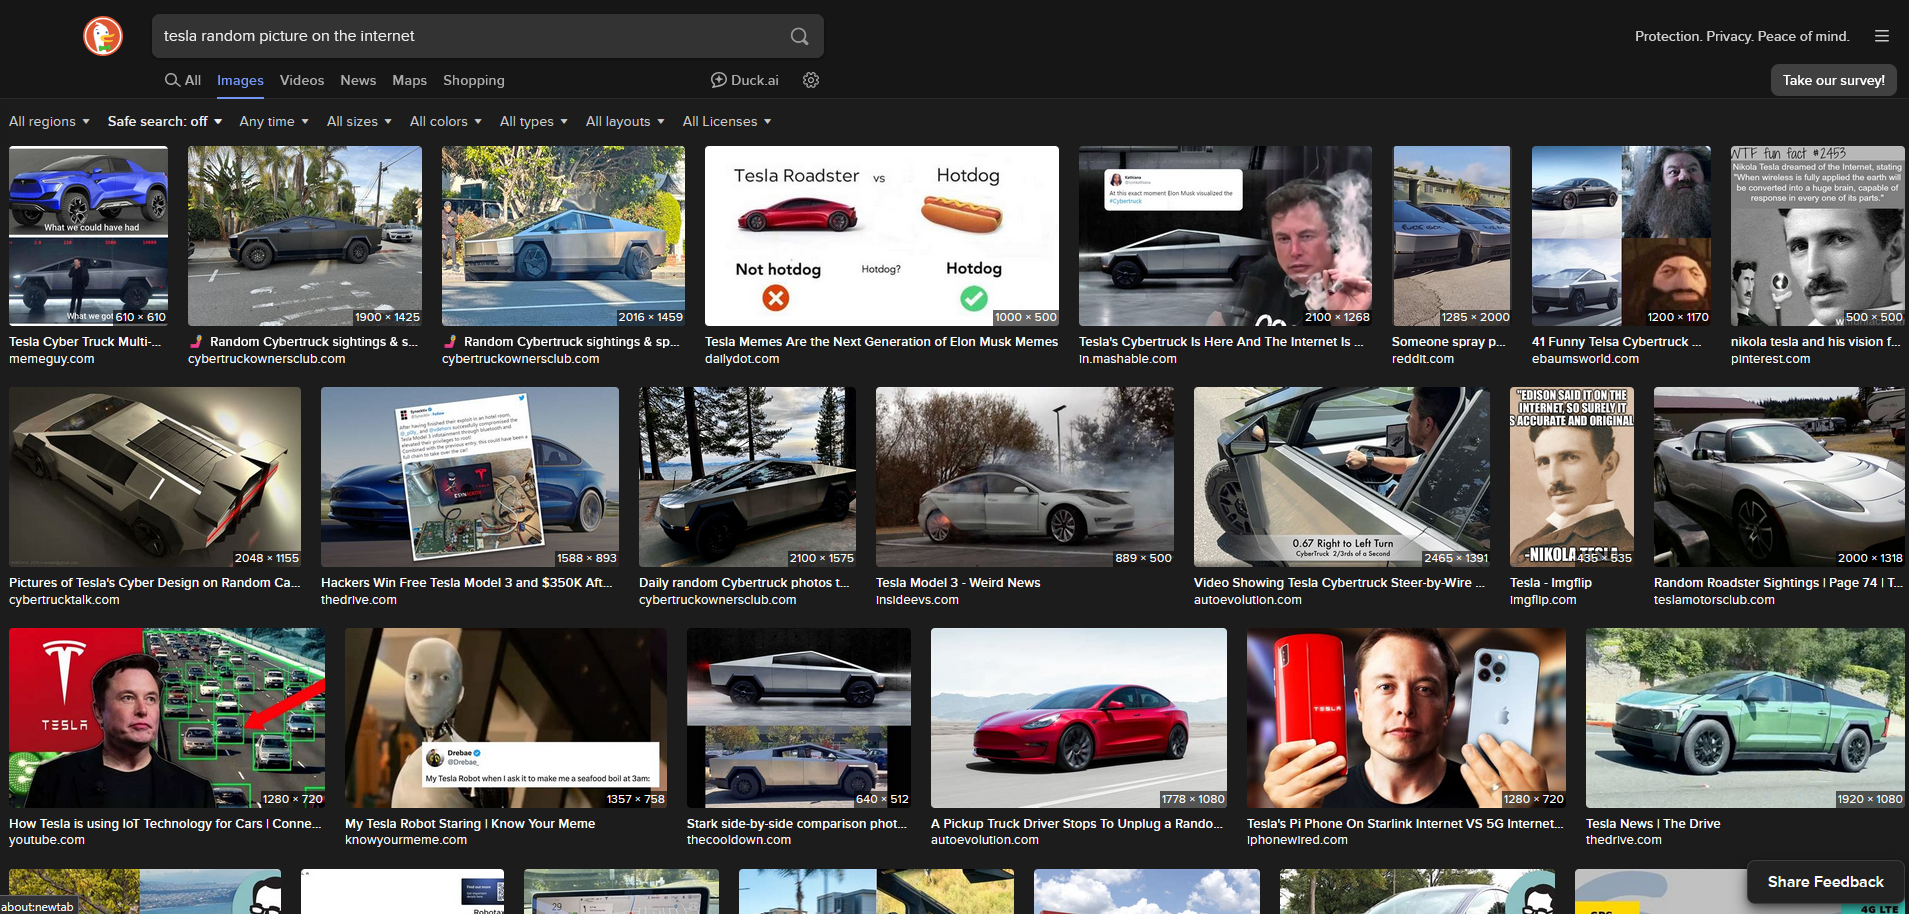Open the spray painted Cybertruck reddit image
The image size is (1909, 914).
[x=1452, y=236]
